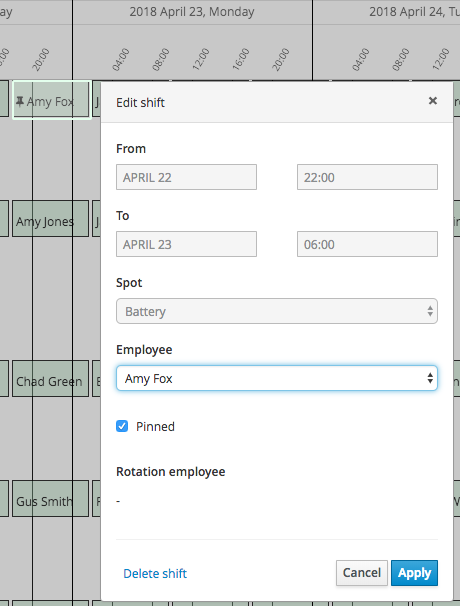The width and height of the screenshot is (460, 606).
Task: Click the From time field 22:00
Action: (x=367, y=177)
